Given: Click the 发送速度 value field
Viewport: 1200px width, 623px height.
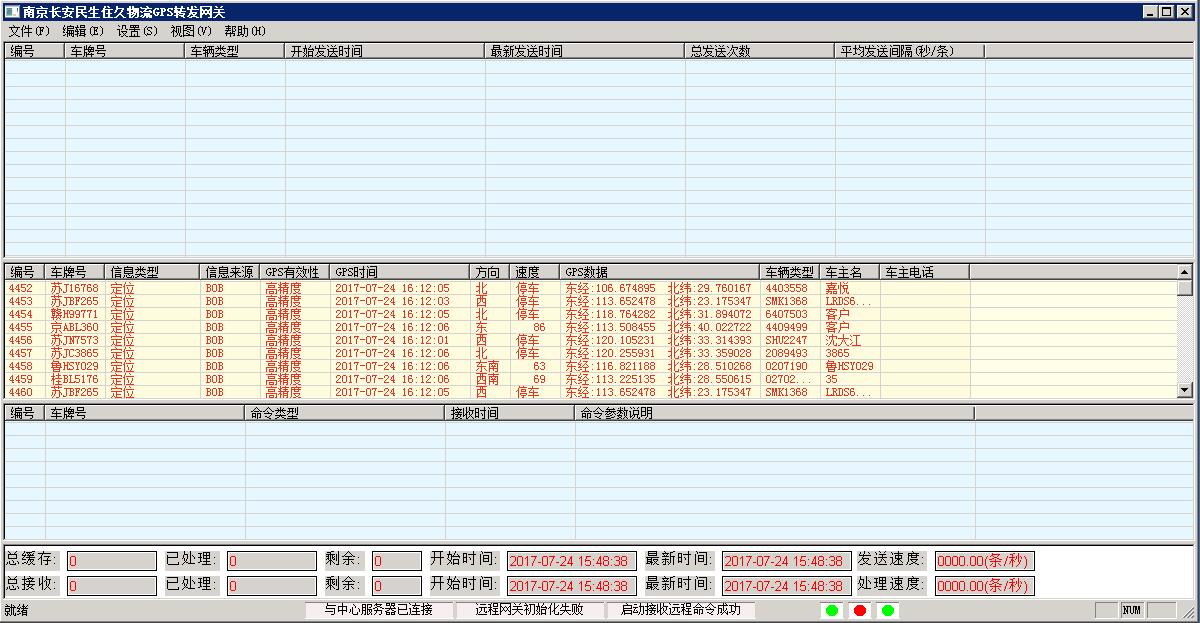Looking at the screenshot, I should point(985,561).
